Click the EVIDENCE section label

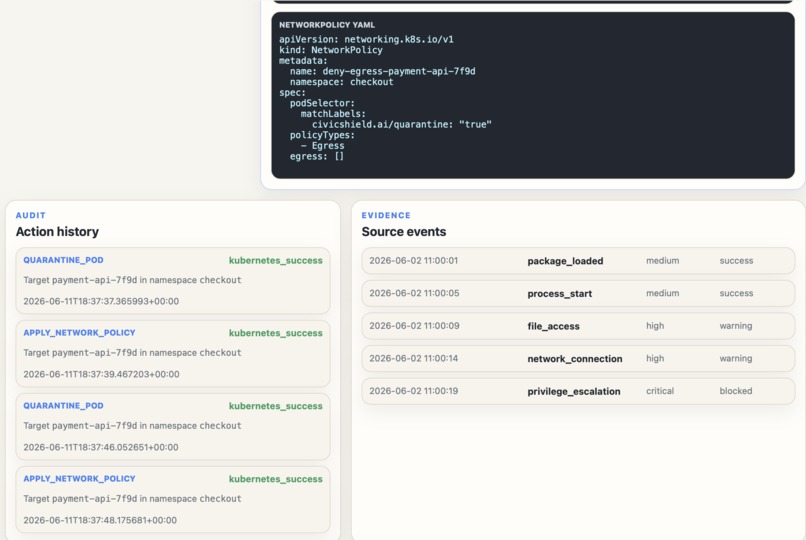[x=386, y=215]
